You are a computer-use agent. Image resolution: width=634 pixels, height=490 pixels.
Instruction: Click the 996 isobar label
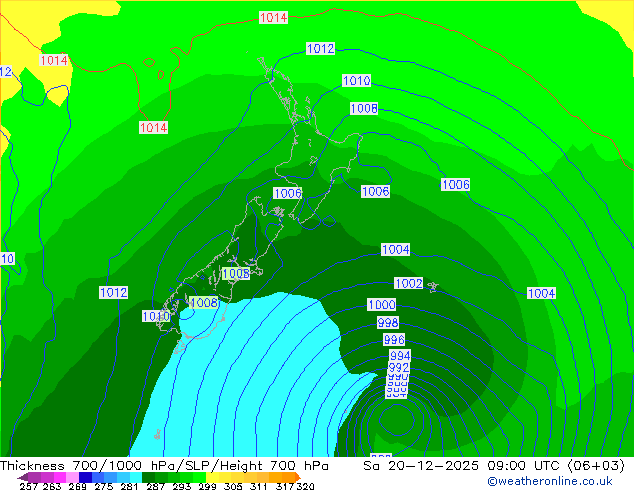click(x=394, y=339)
